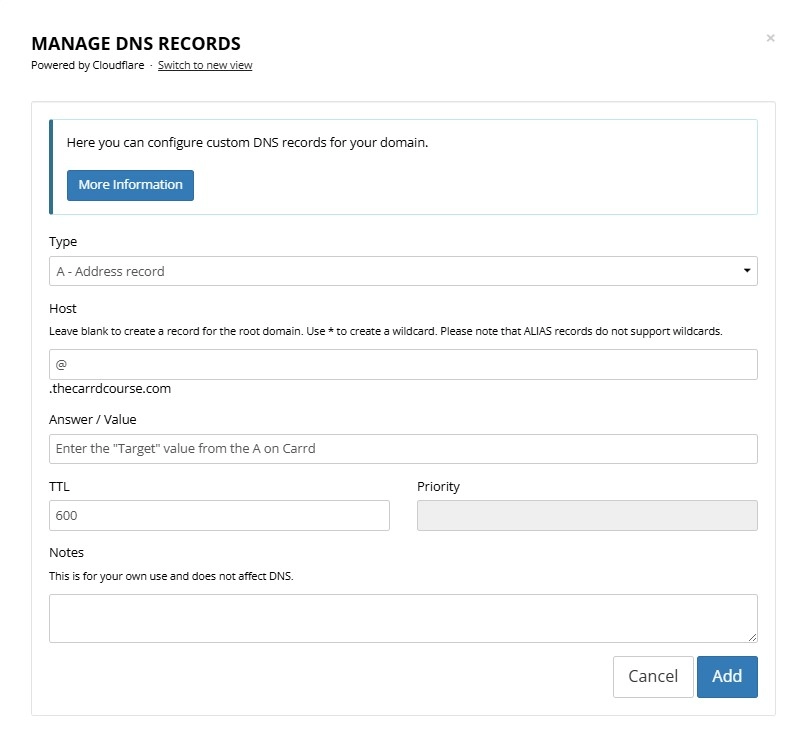Click the Answer / Value target input
802x730 pixels.
tap(403, 449)
